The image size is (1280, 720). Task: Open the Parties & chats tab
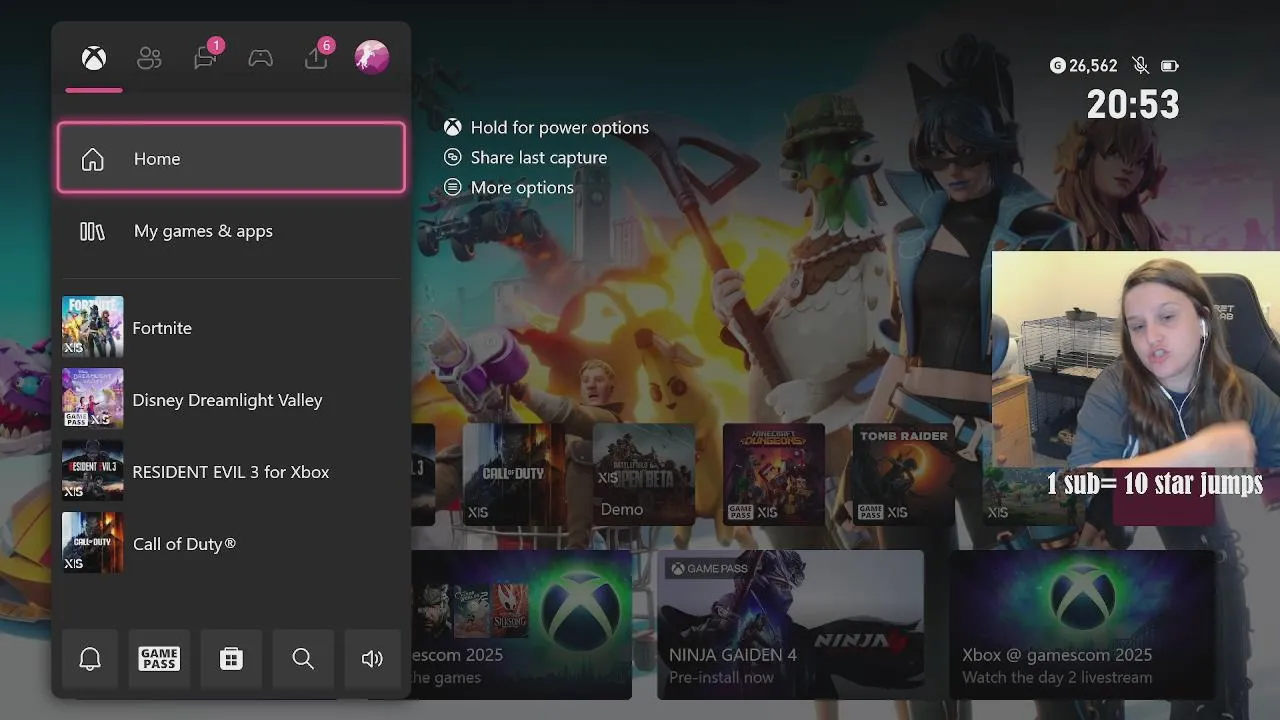pyautogui.click(x=206, y=57)
